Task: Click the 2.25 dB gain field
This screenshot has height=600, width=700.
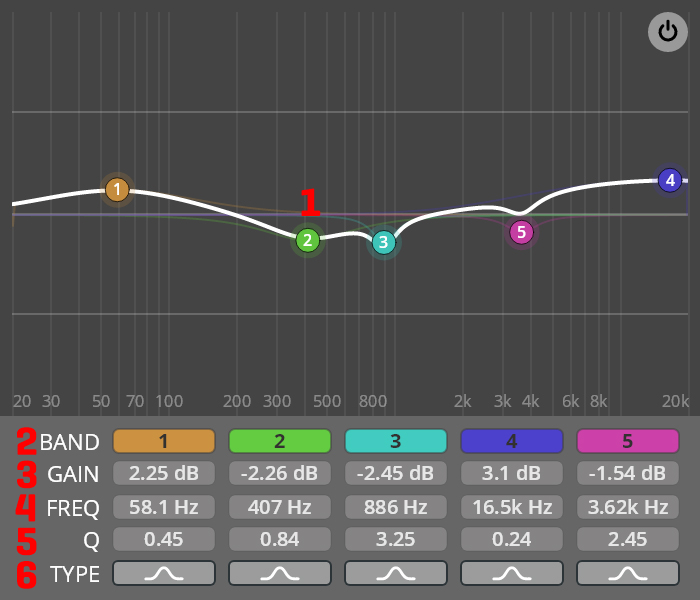Action: [164, 473]
